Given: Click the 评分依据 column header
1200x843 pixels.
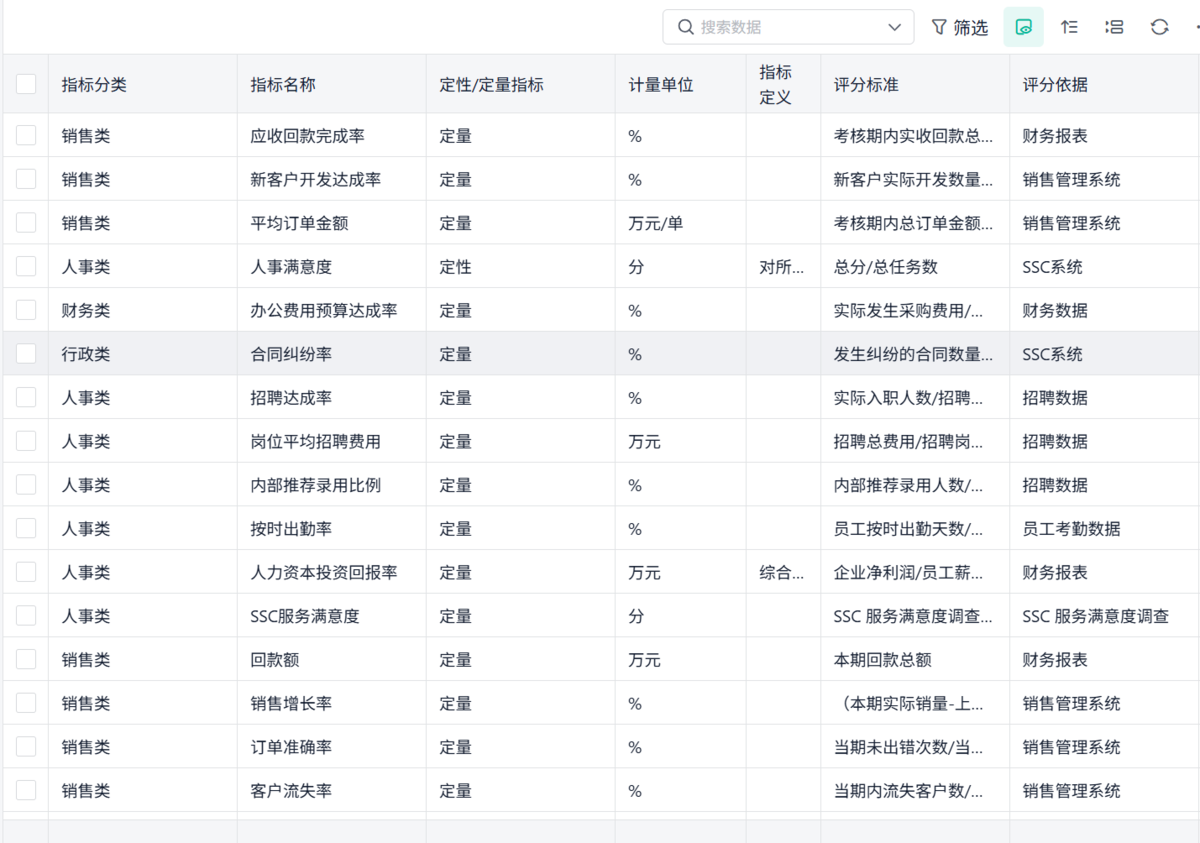Looking at the screenshot, I should point(1105,84).
